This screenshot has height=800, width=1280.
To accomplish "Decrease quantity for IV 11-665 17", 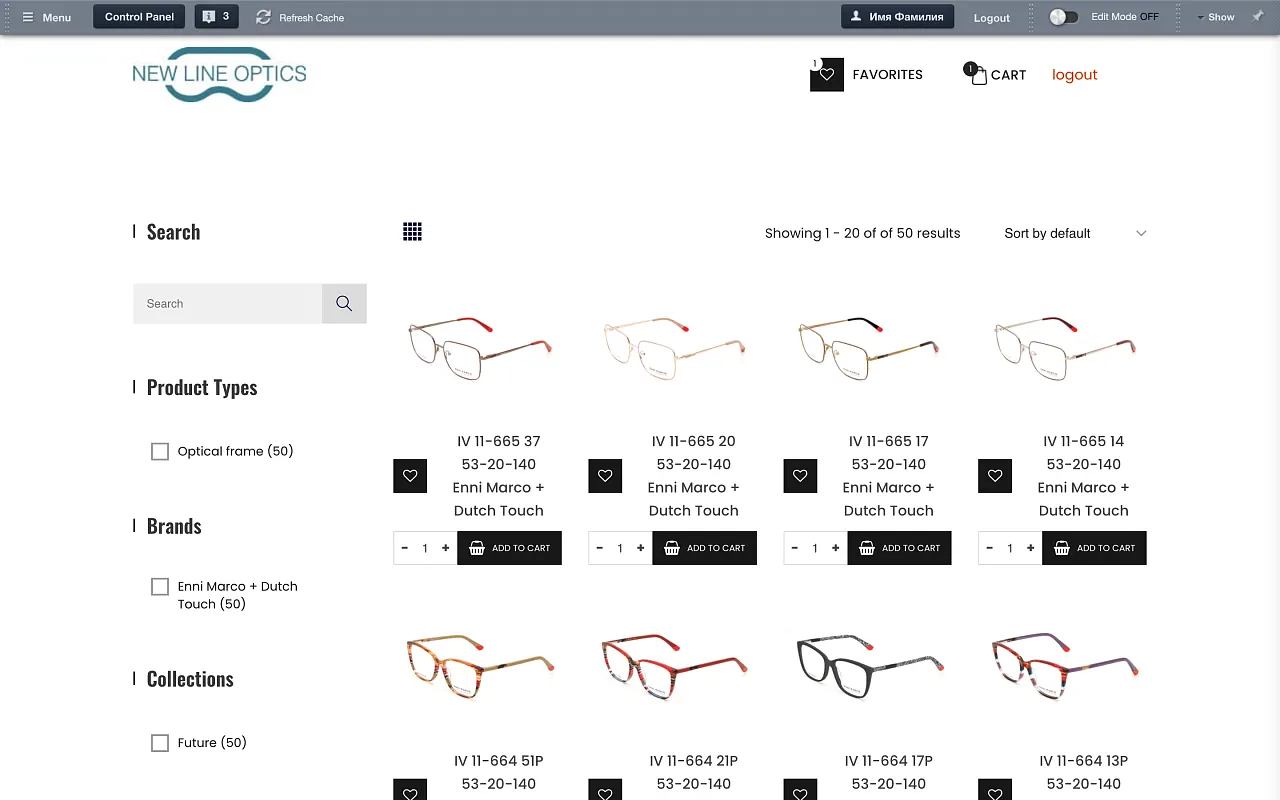I will 794,548.
